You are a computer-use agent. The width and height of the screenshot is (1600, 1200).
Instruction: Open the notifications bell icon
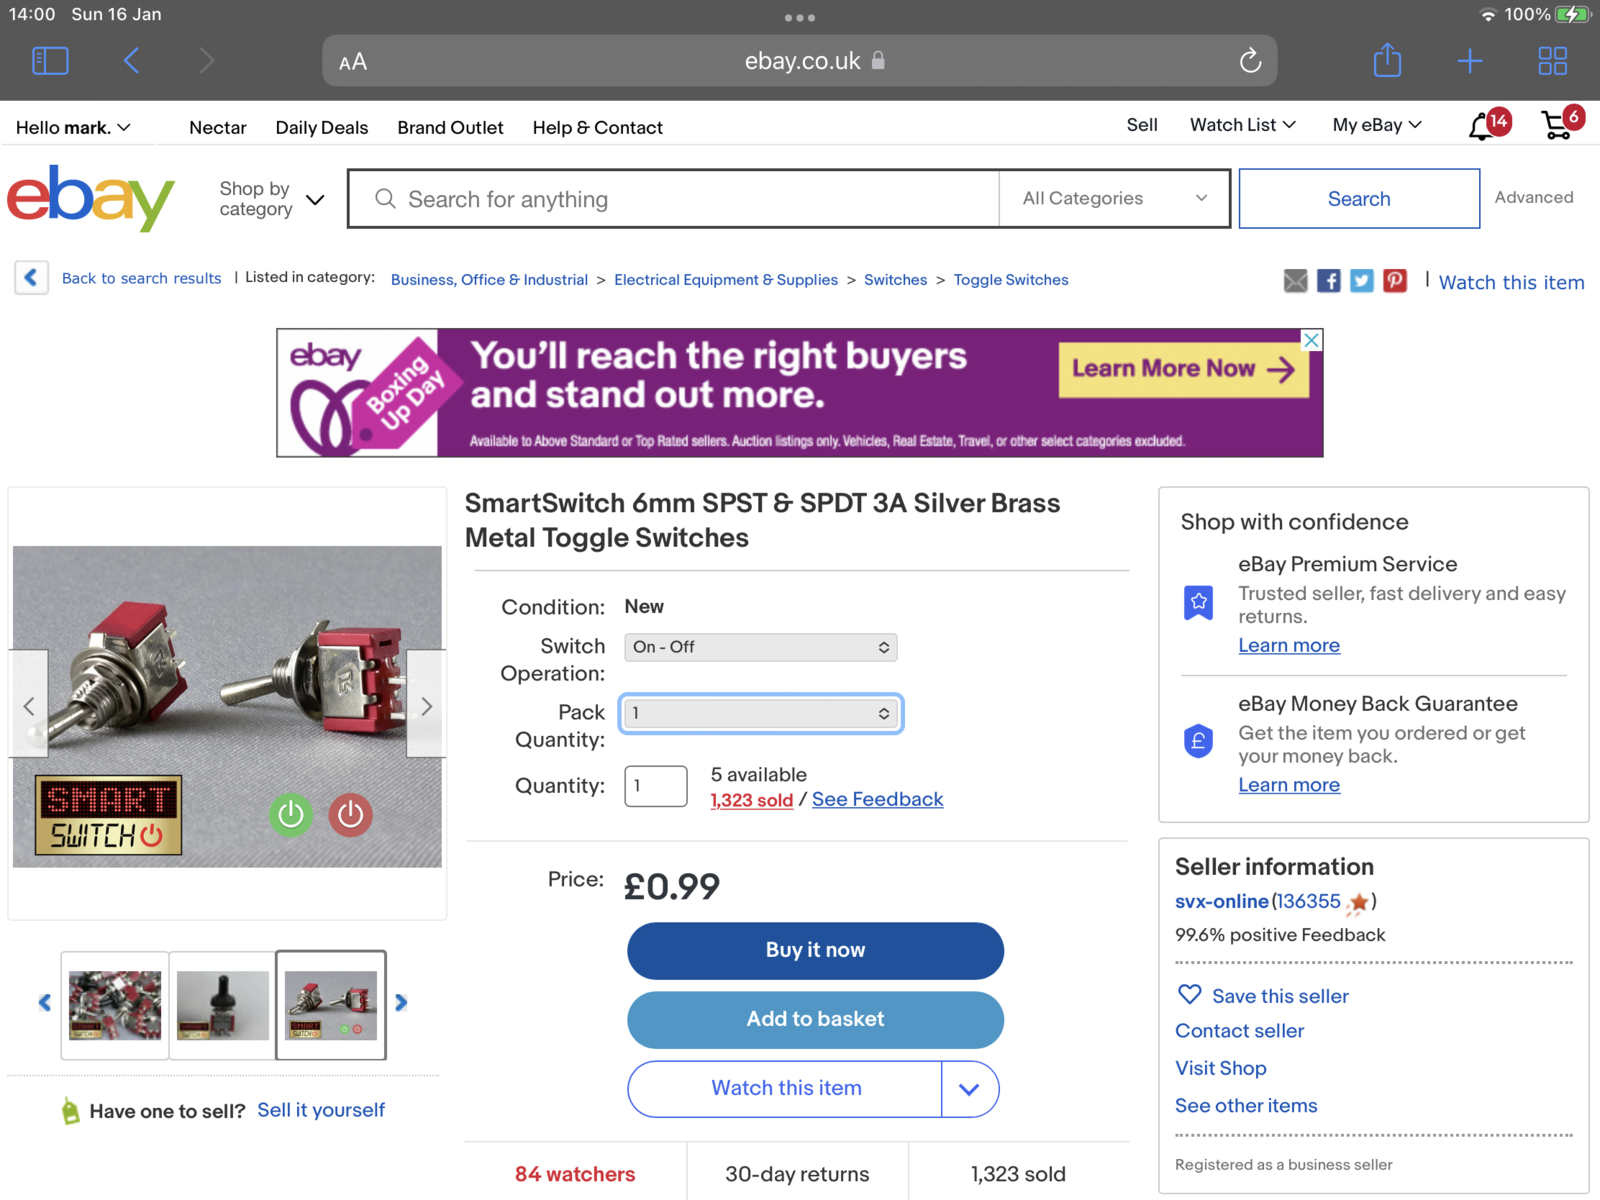pyautogui.click(x=1482, y=126)
